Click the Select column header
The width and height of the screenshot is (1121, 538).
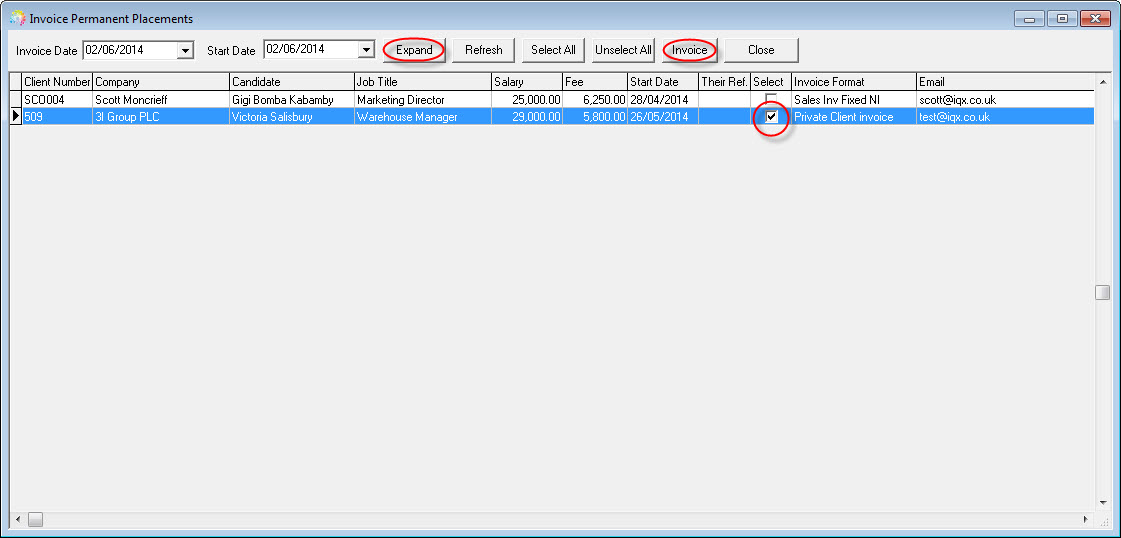771,82
